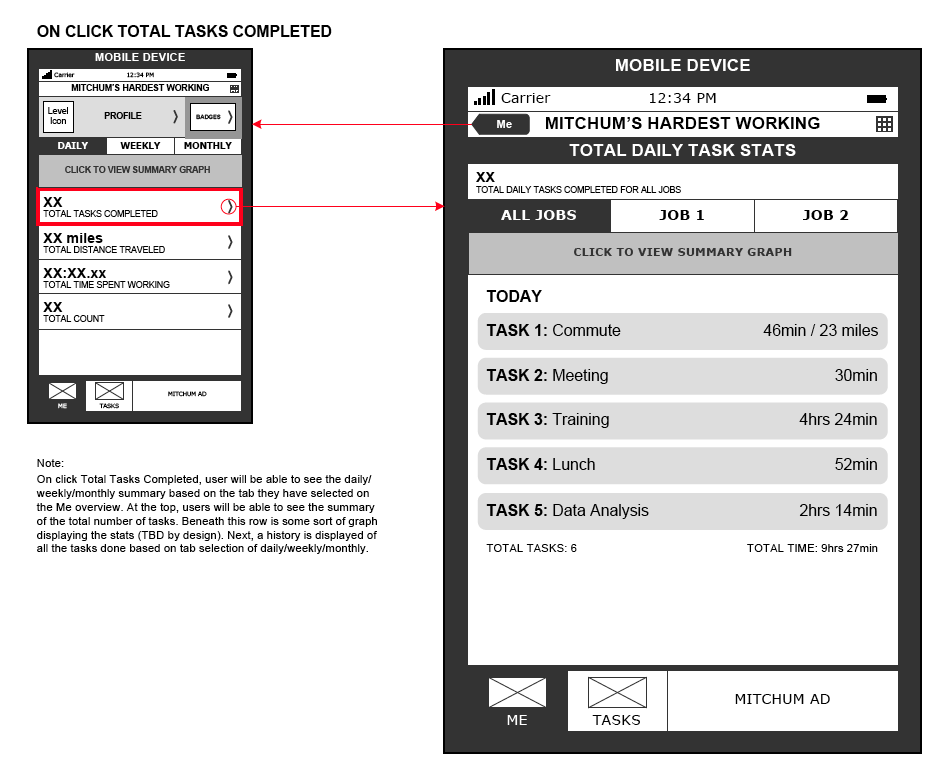The height and width of the screenshot is (781, 947).
Task: Click 12:34 PM time in small device
Action: (140, 75)
